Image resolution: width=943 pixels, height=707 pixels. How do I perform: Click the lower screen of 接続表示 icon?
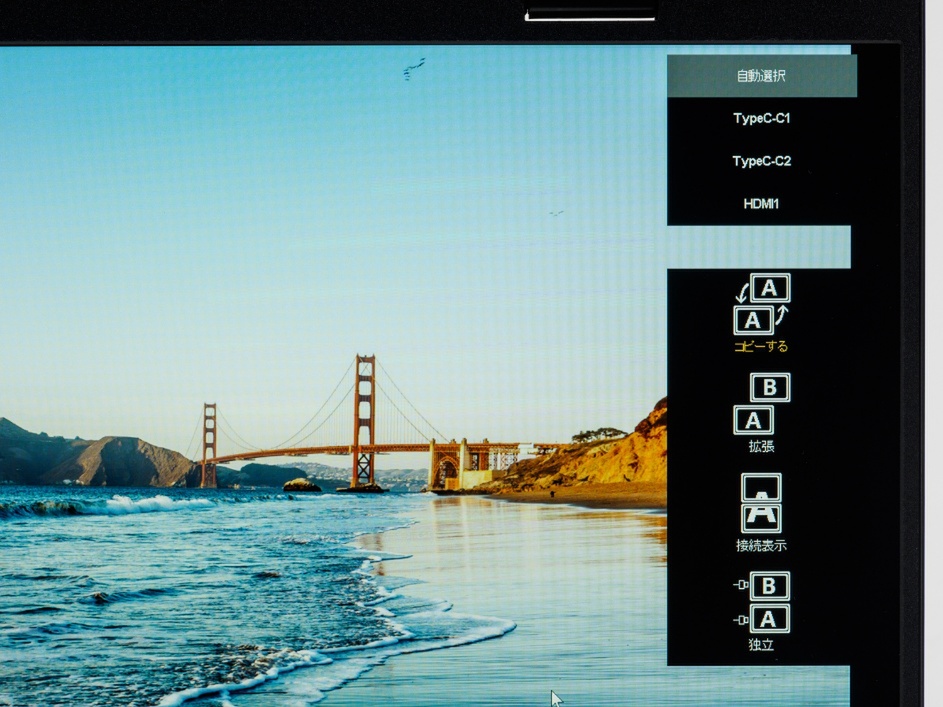coord(761,518)
